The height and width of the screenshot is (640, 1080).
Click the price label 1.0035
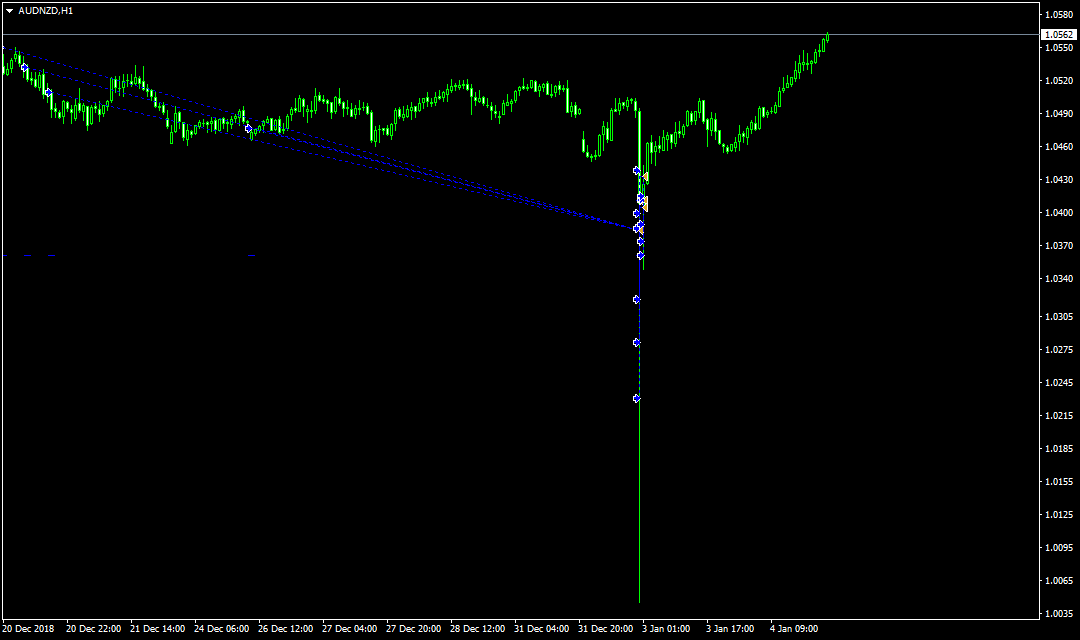1059,614
